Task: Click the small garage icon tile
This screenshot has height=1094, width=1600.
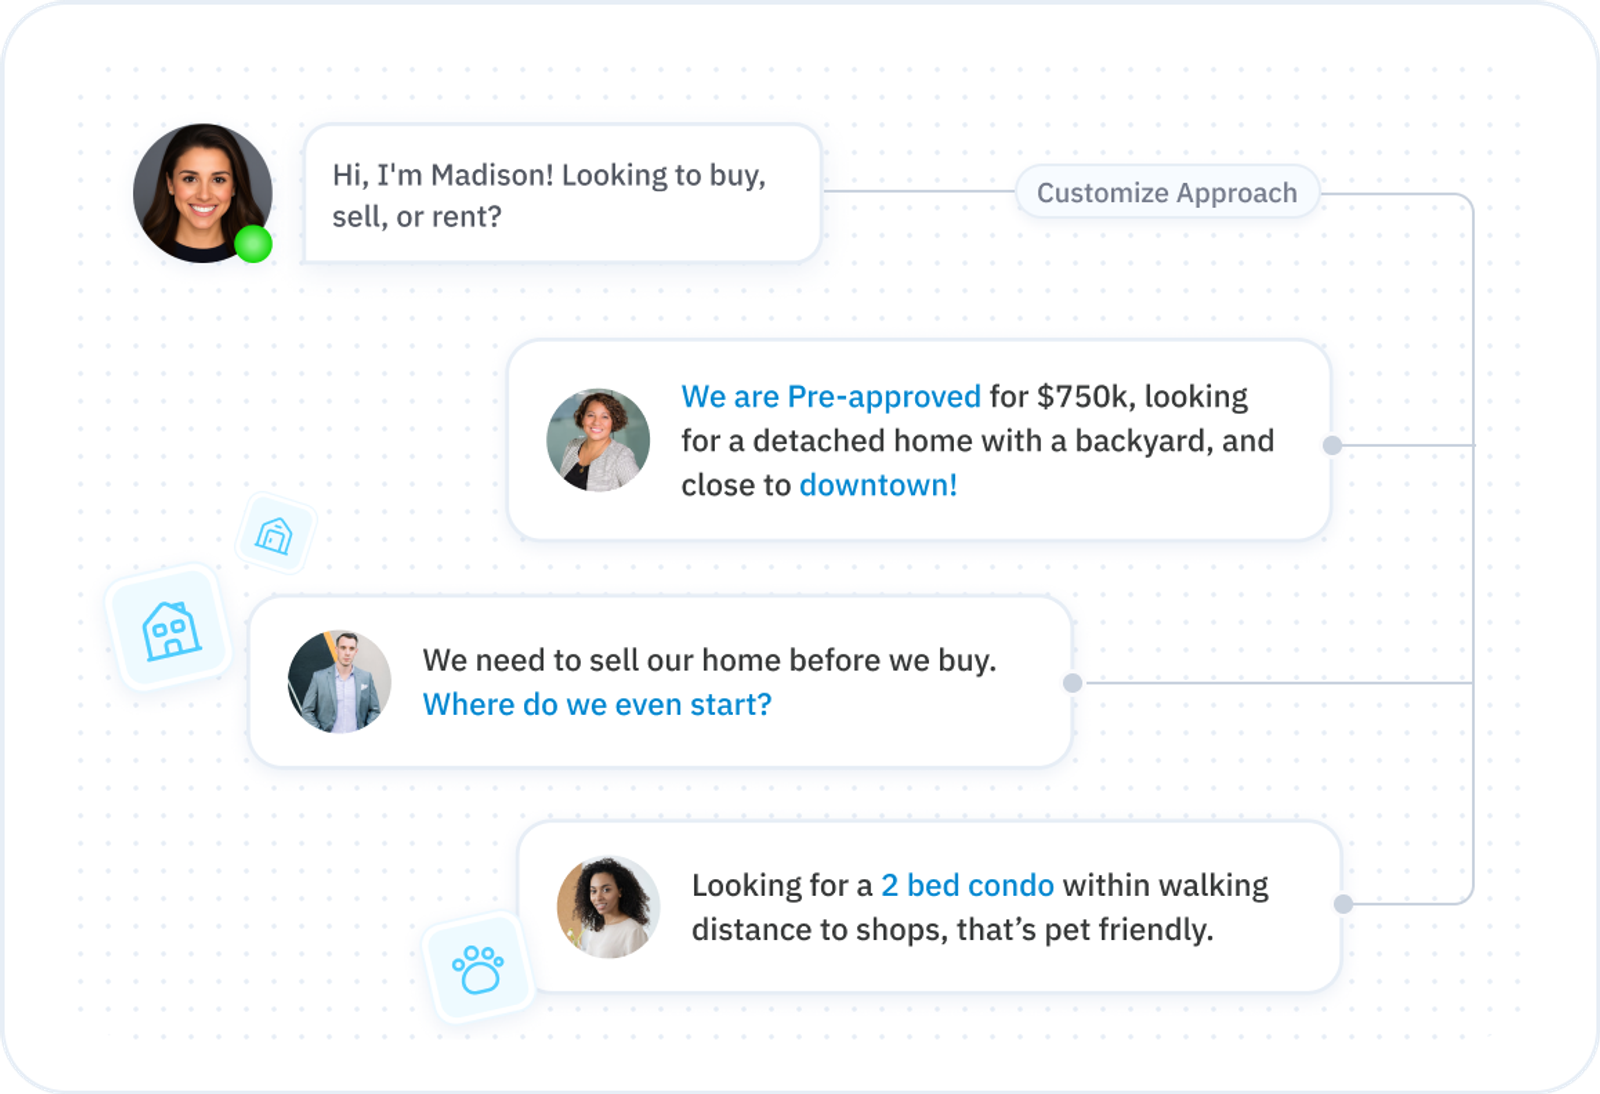Action: click(x=275, y=534)
